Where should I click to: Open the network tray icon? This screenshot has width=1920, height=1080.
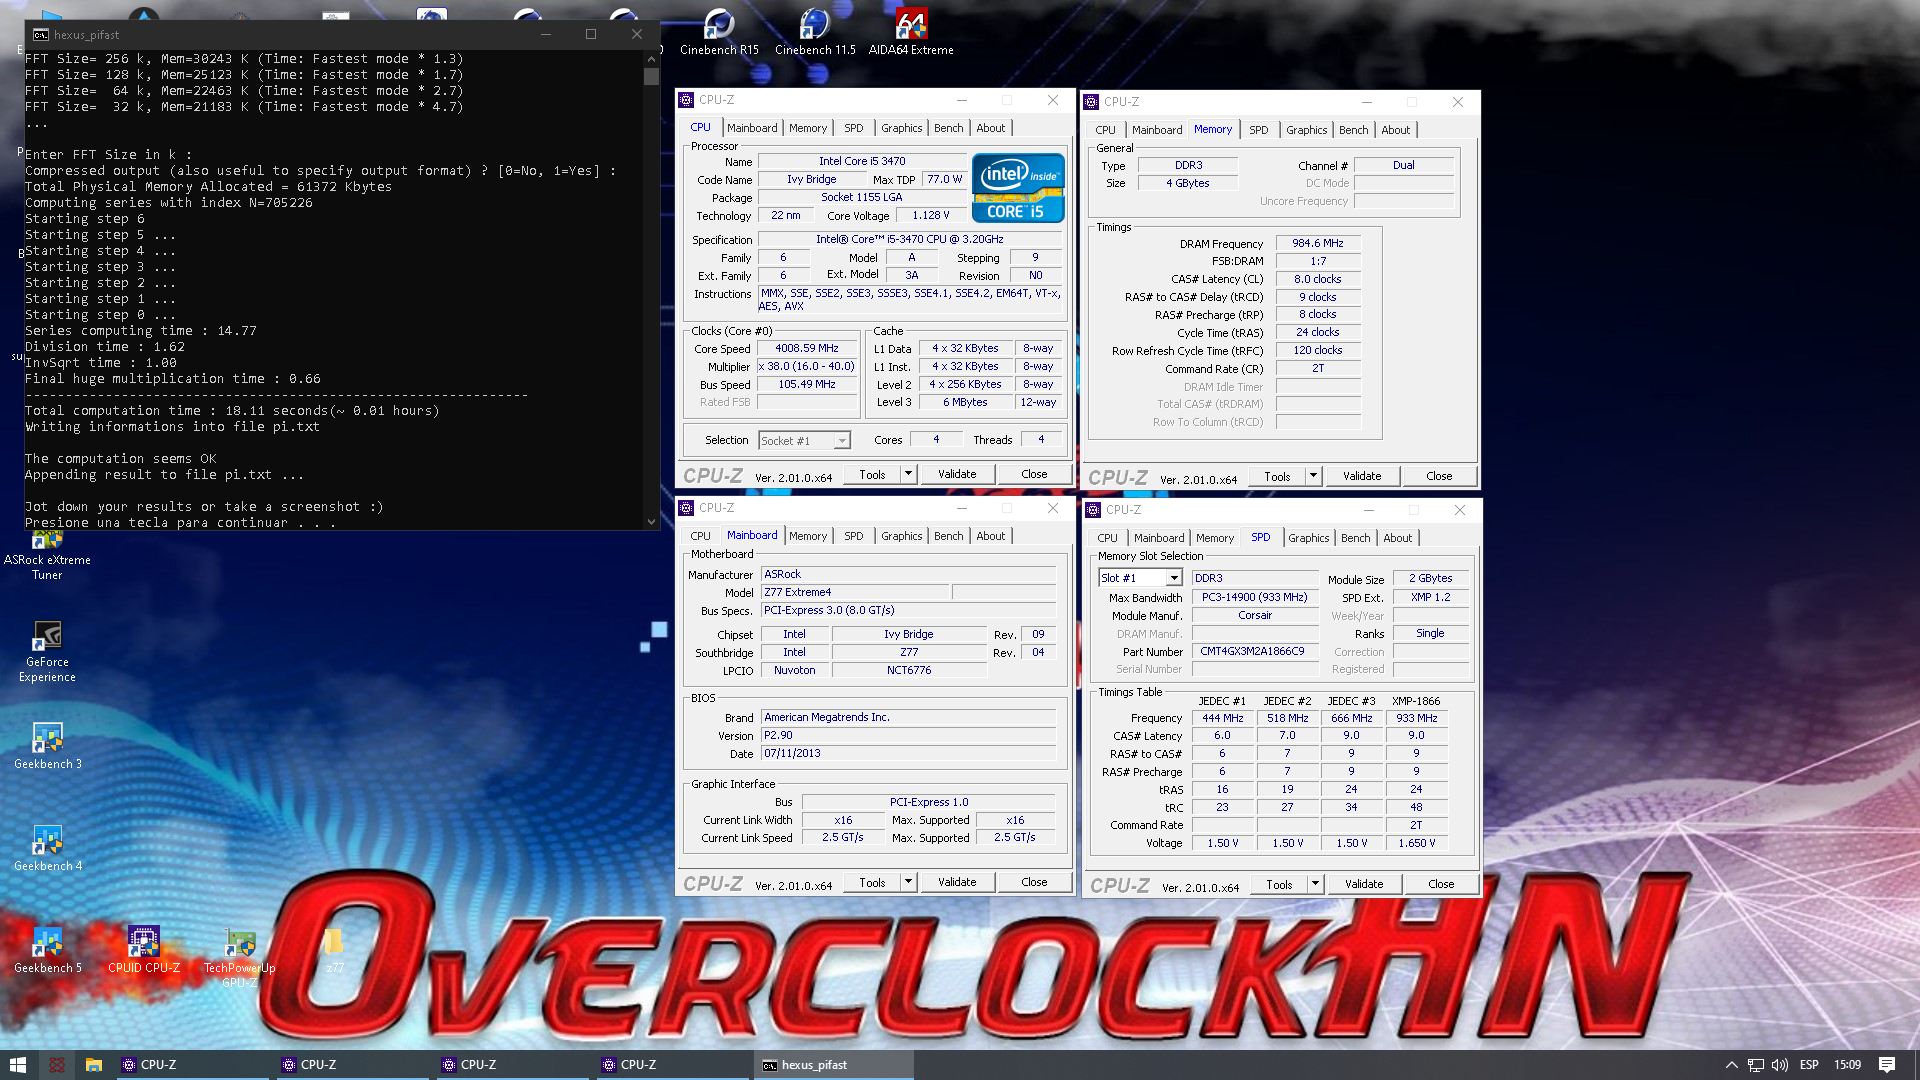tap(1756, 1065)
